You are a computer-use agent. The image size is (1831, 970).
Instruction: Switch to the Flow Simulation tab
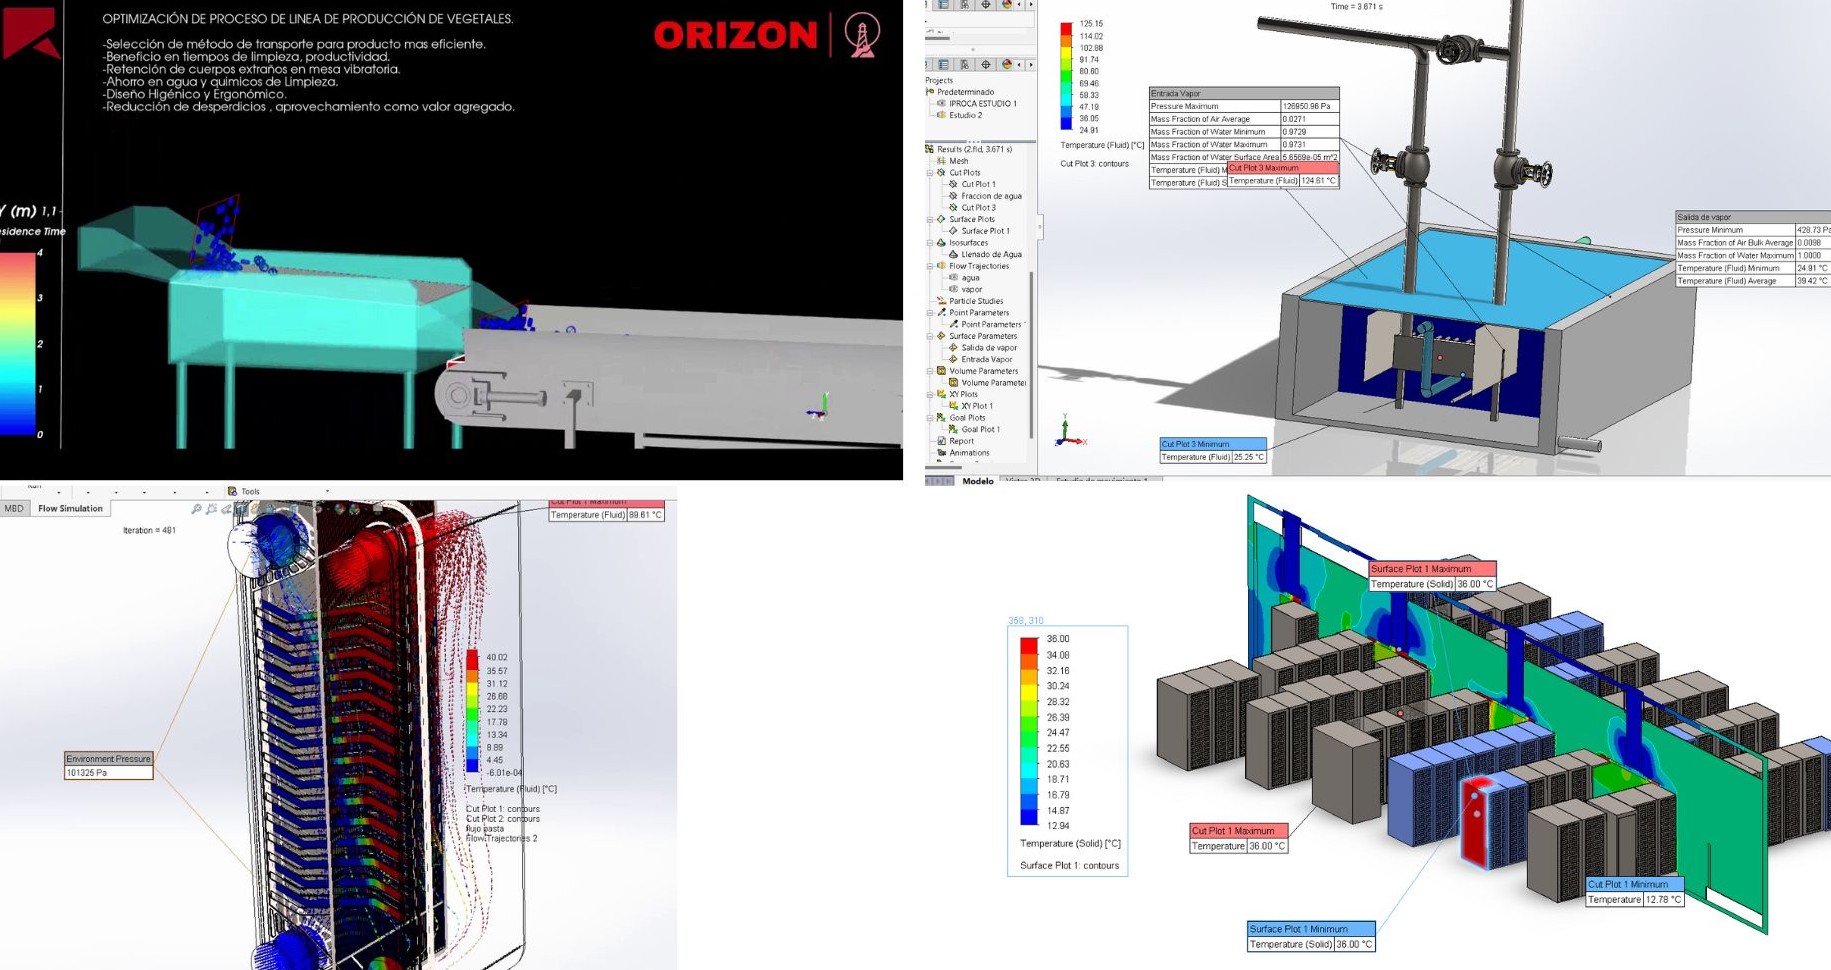tap(70, 509)
